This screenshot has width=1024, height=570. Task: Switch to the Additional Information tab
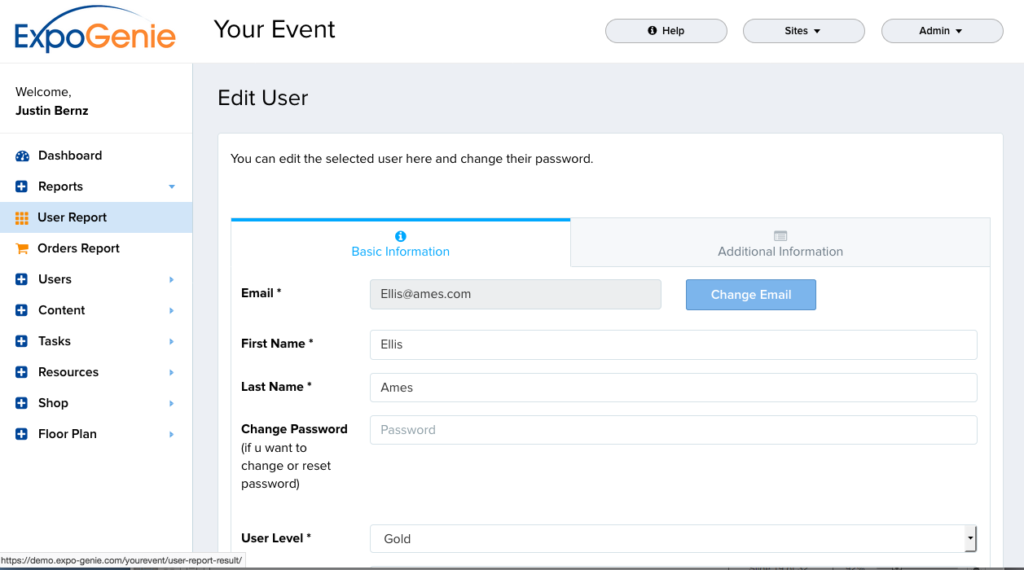(780, 243)
